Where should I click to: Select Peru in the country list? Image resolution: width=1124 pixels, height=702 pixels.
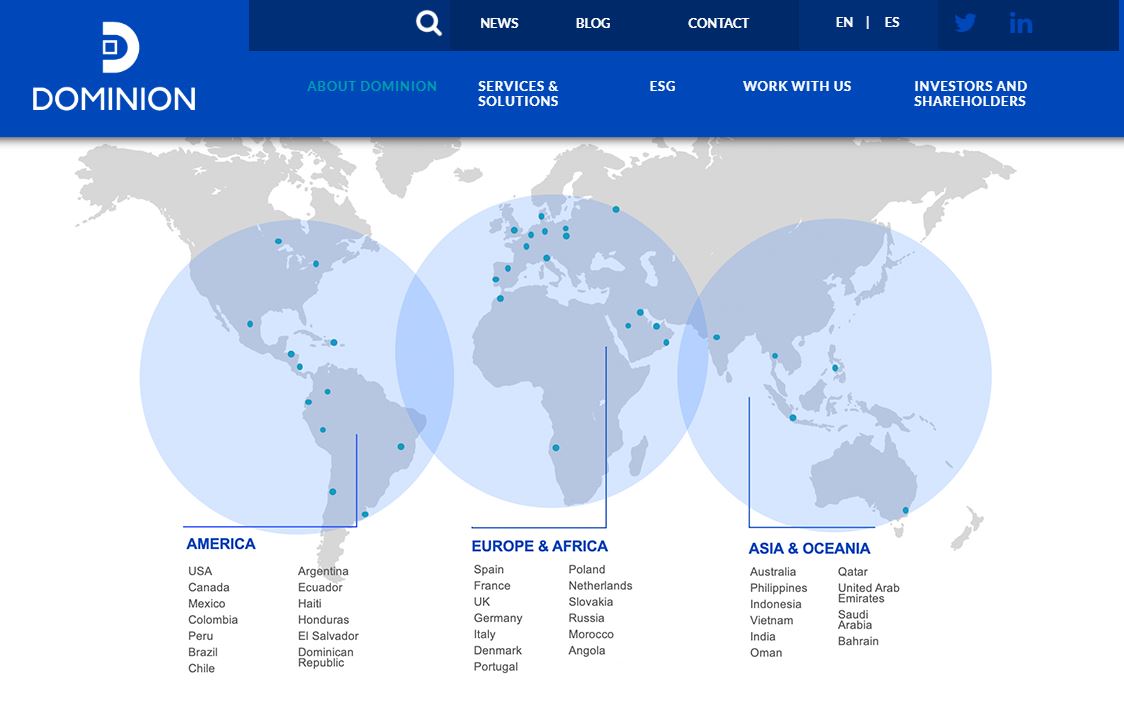pos(201,636)
